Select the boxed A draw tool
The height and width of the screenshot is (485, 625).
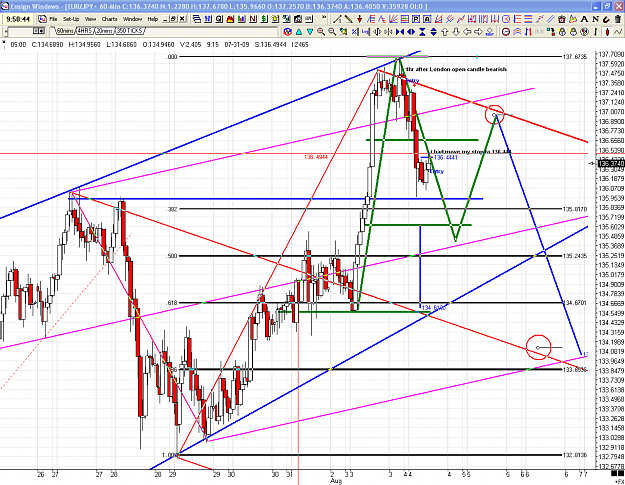coord(427,19)
